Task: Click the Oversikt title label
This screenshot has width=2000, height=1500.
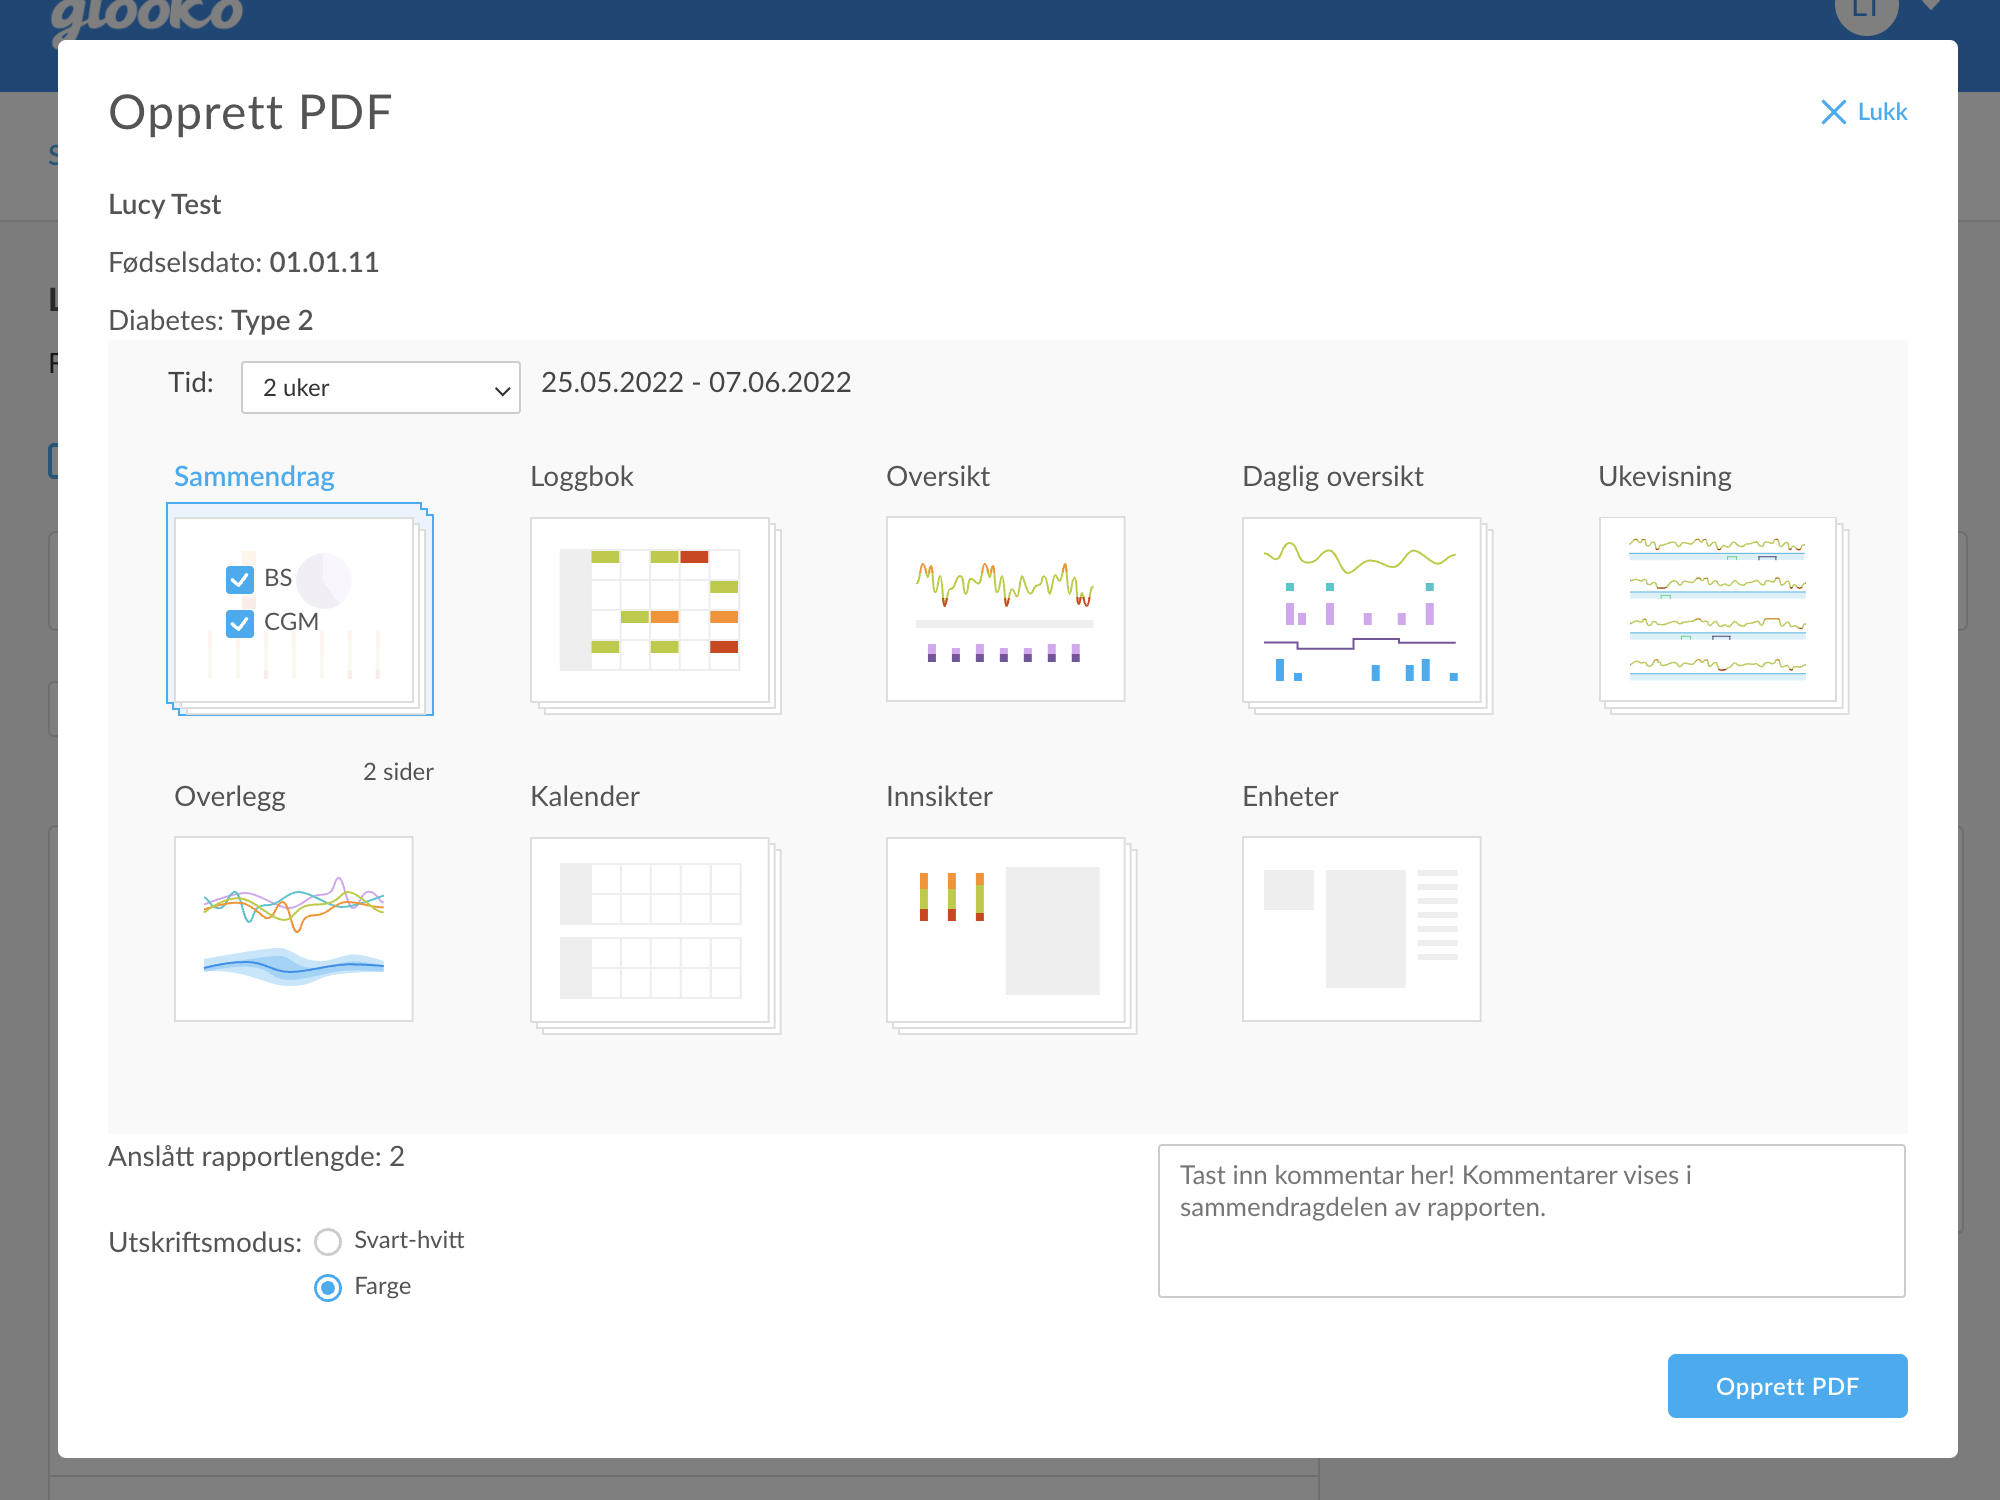Action: 938,476
